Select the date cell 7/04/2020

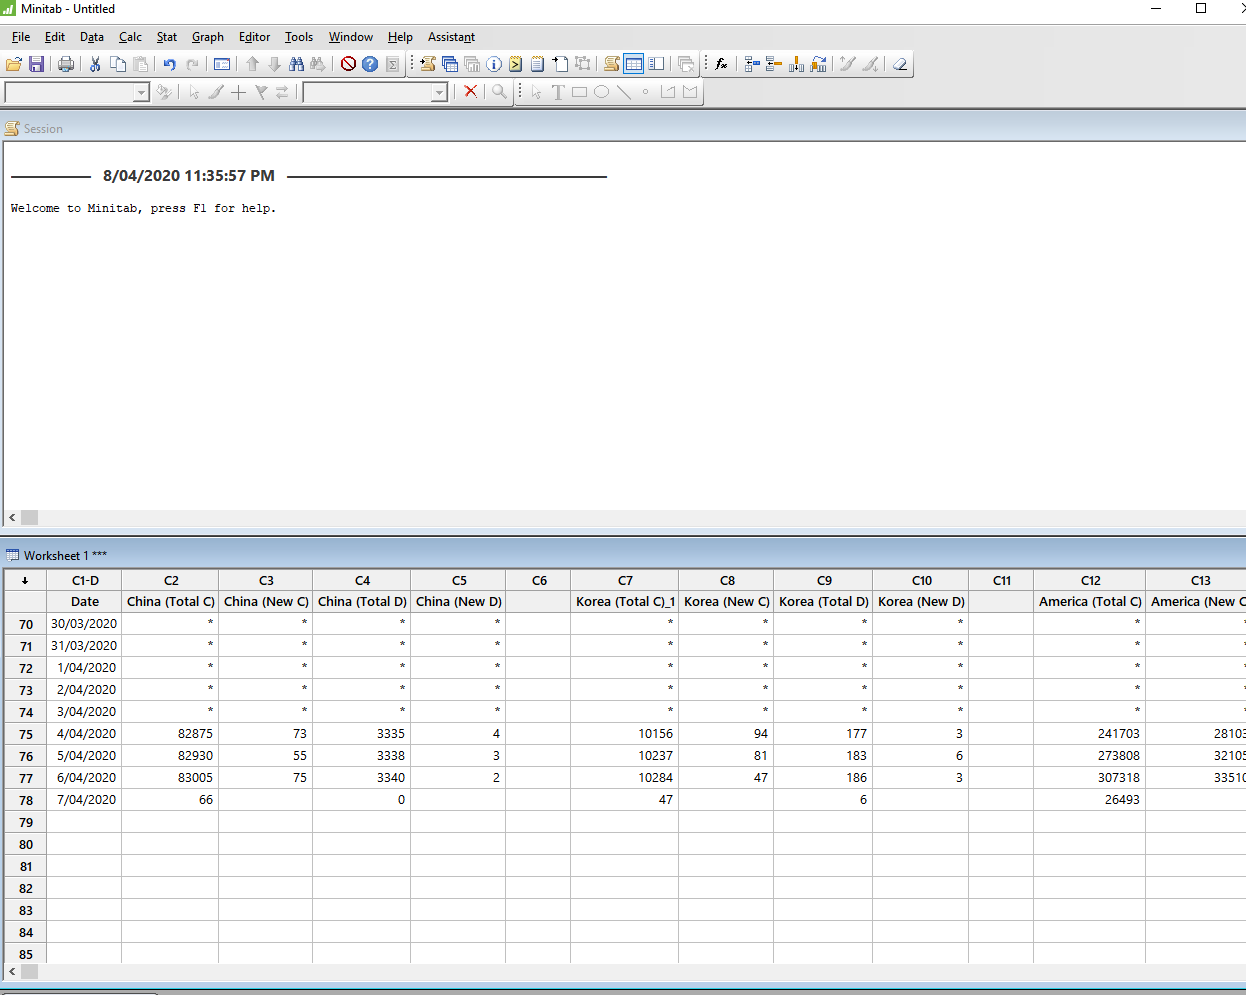click(x=85, y=800)
